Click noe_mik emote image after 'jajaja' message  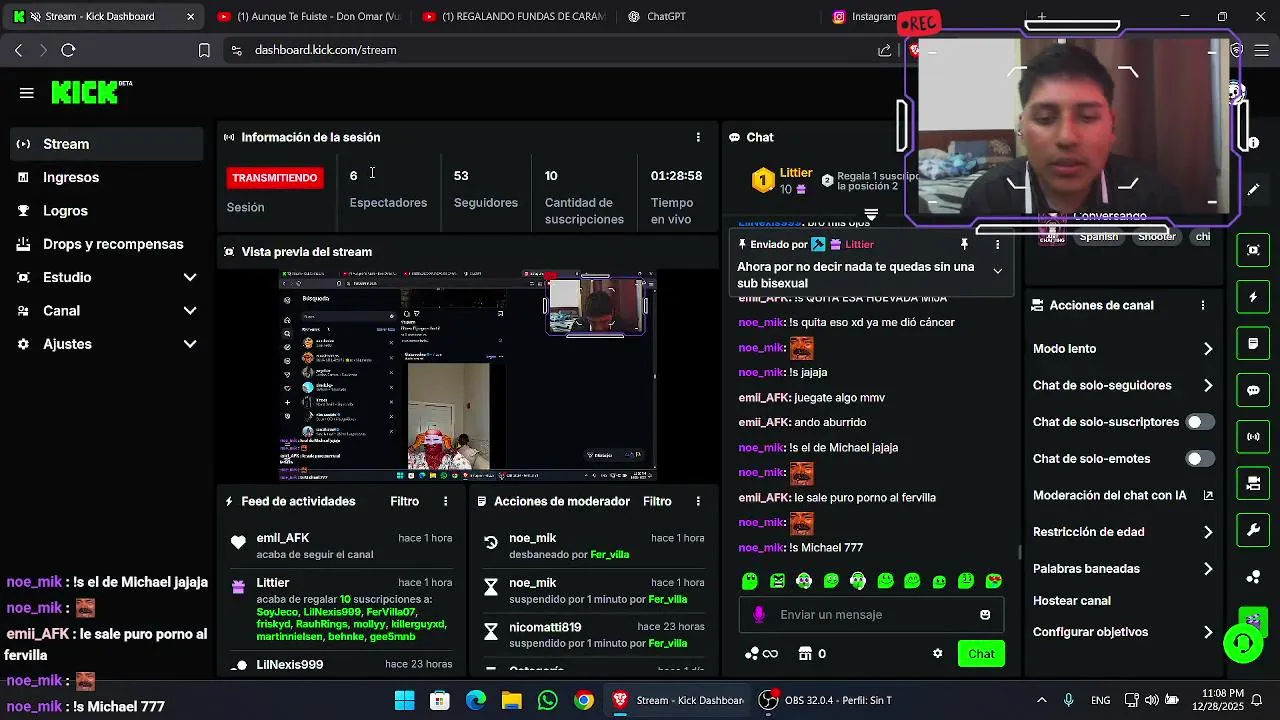coord(802,348)
